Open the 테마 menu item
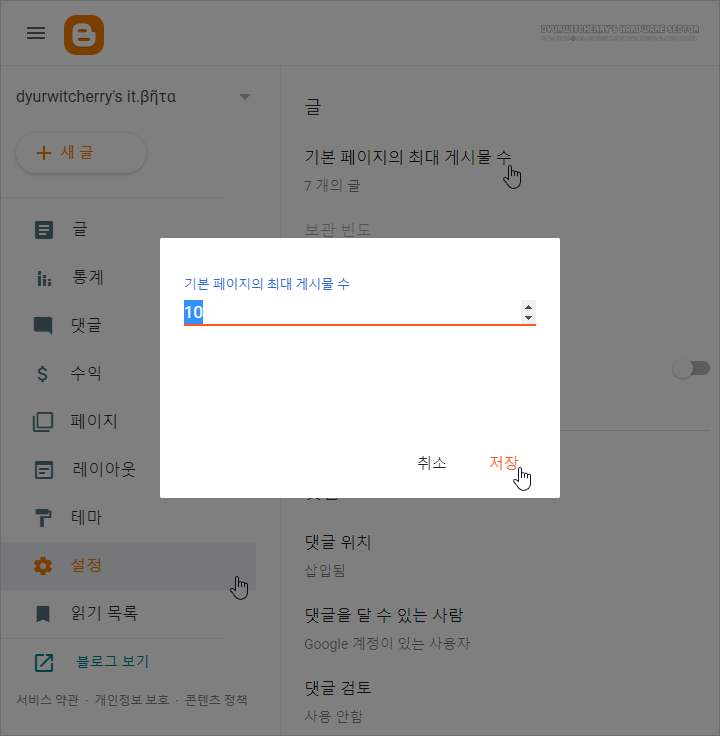 (x=86, y=517)
